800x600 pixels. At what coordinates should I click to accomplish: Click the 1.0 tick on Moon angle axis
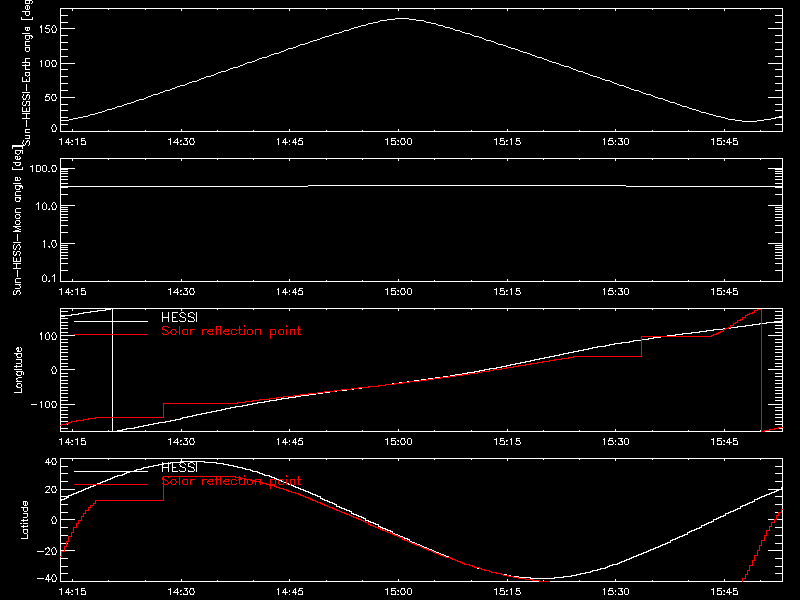[49, 245]
